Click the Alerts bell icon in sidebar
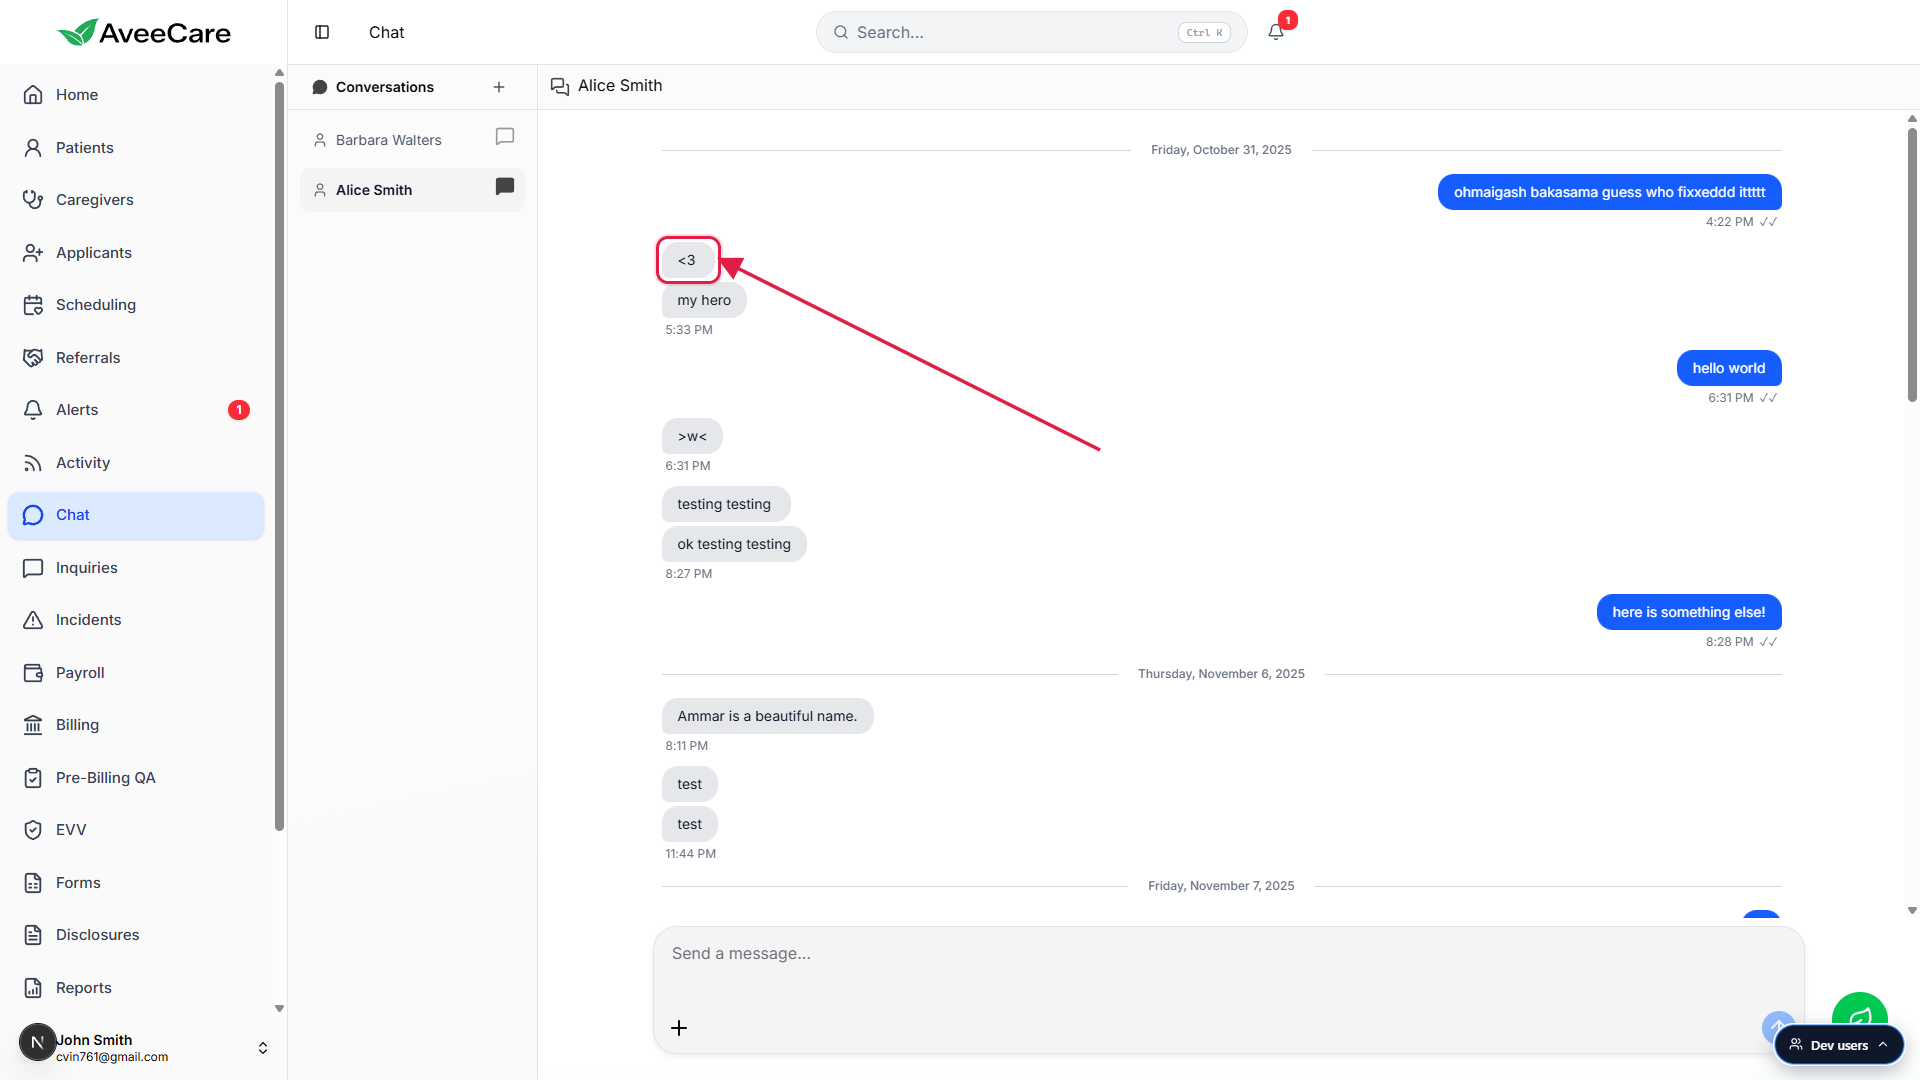The height and width of the screenshot is (1080, 1920). pyautogui.click(x=33, y=410)
